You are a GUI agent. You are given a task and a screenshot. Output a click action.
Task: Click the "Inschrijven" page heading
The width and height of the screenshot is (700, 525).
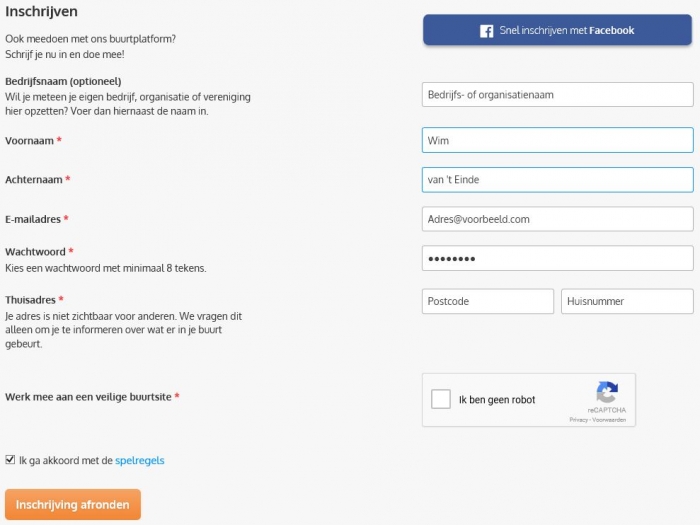click(41, 12)
